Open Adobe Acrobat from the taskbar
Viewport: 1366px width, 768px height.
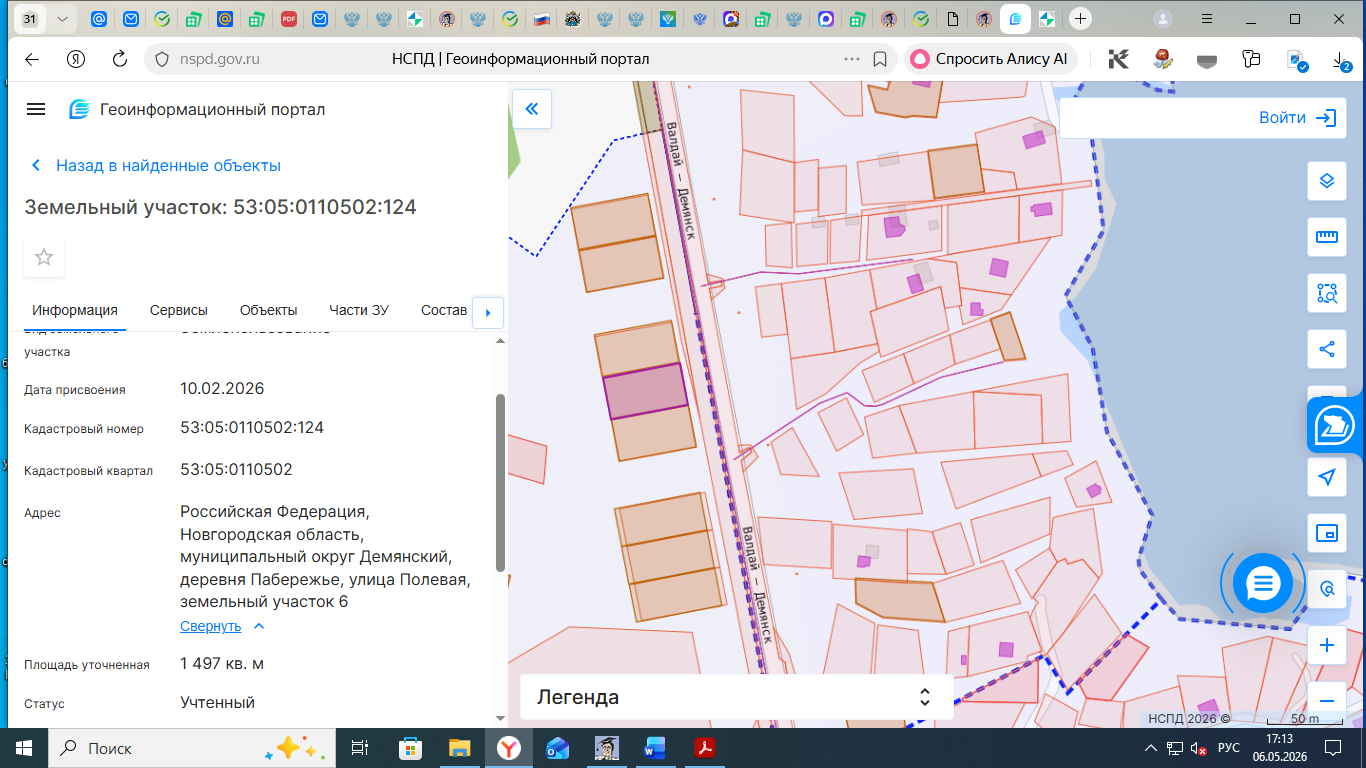[704, 748]
